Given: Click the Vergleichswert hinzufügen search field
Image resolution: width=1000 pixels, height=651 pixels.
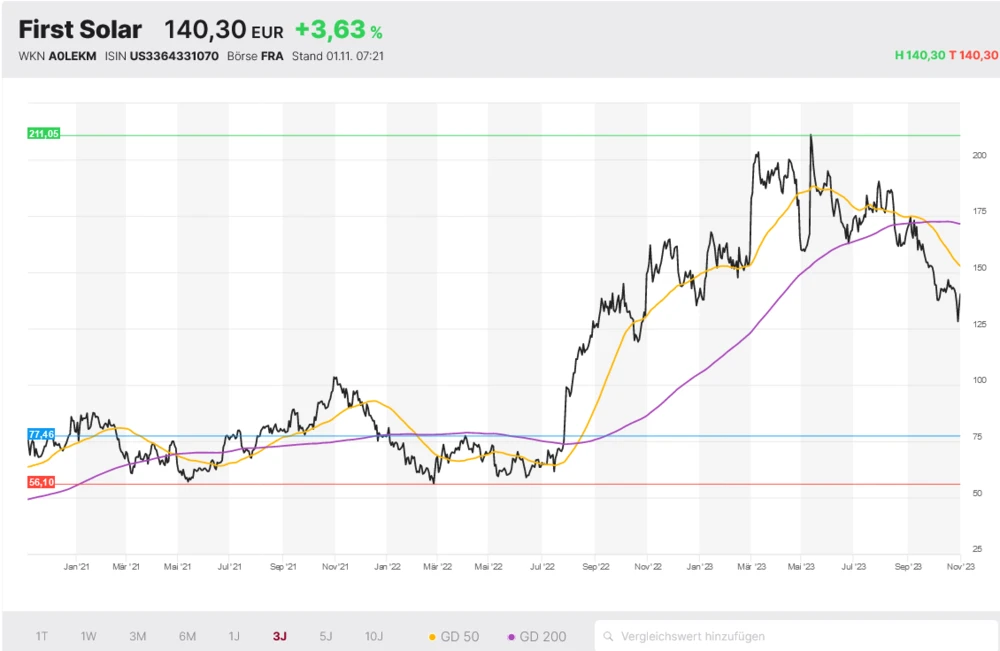Looking at the screenshot, I should point(790,636).
